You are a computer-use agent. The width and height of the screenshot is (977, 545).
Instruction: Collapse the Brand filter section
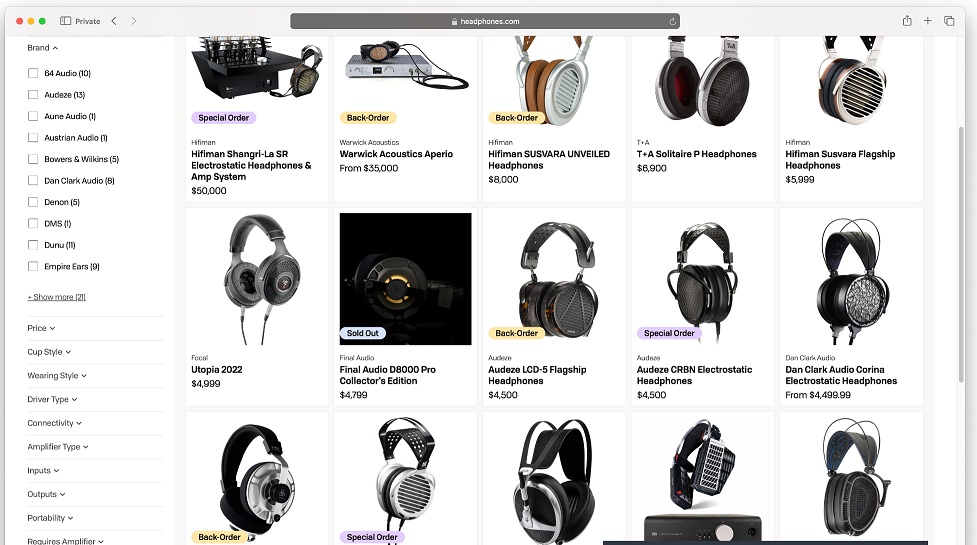(42, 48)
